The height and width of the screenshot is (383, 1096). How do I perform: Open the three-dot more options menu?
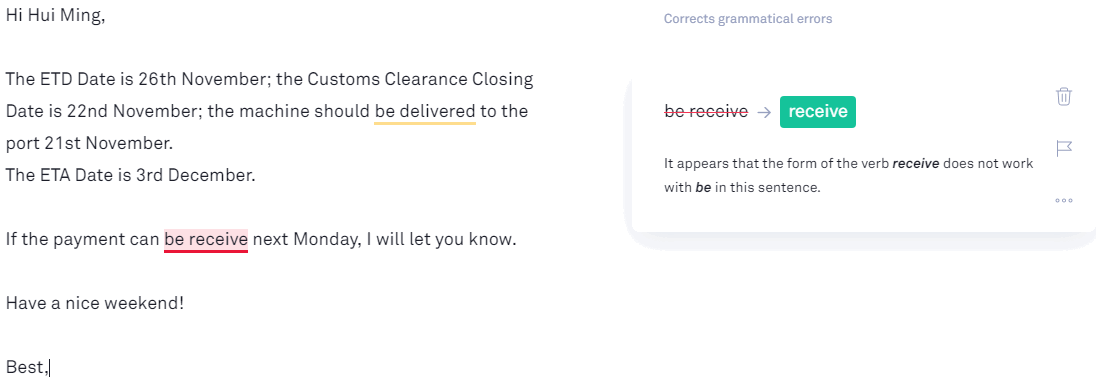point(1063,201)
